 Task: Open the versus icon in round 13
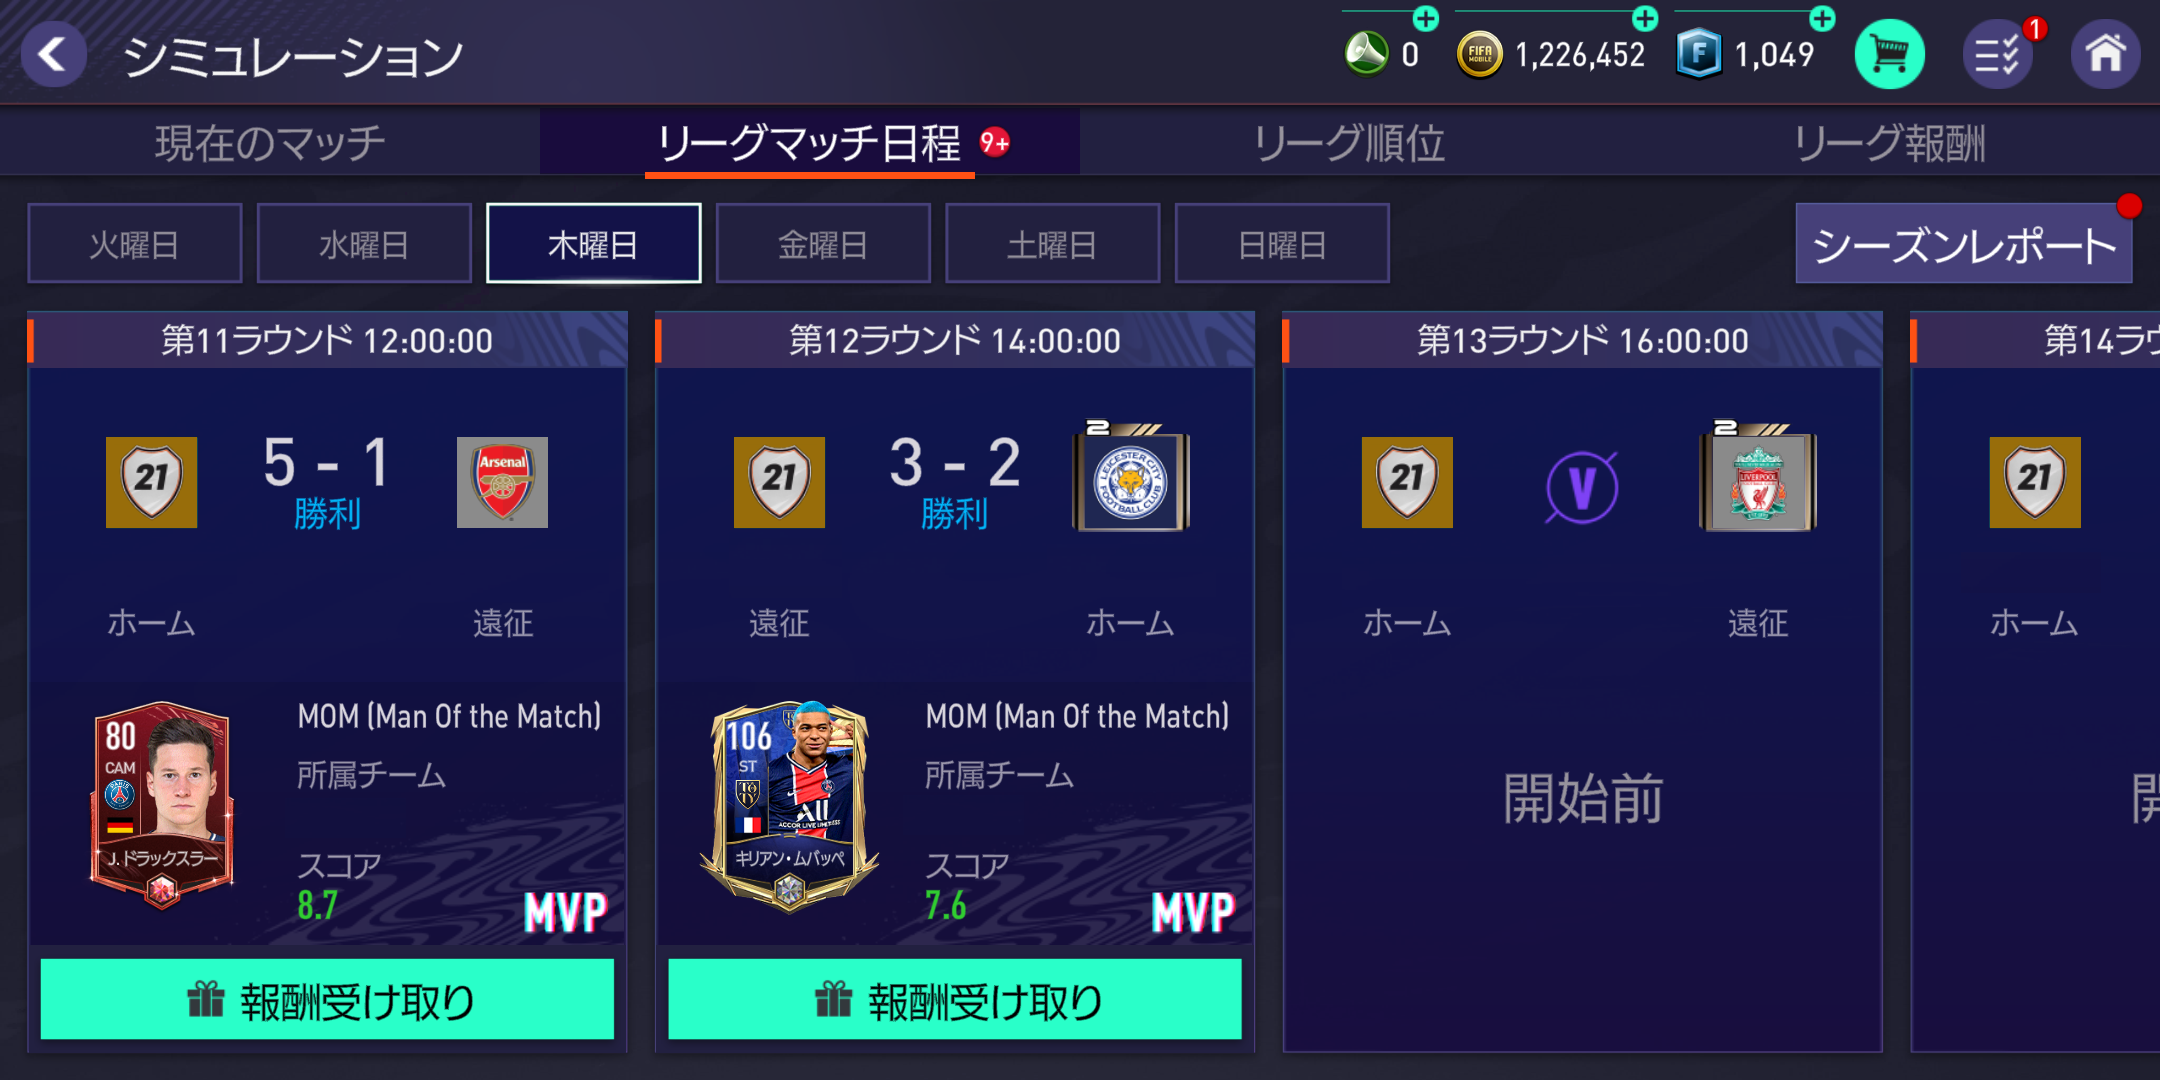1582,487
